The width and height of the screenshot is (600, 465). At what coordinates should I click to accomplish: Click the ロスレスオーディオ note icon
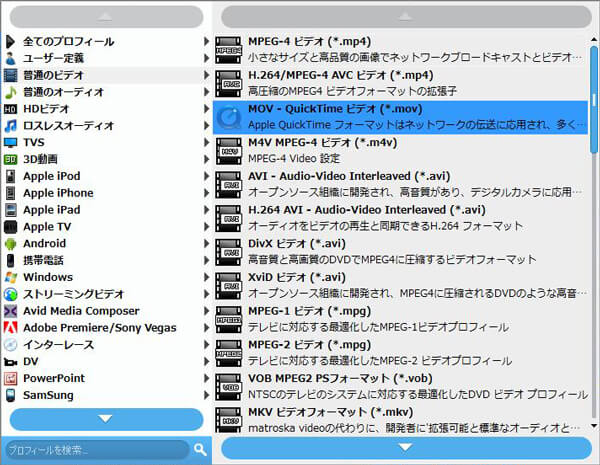point(10,126)
